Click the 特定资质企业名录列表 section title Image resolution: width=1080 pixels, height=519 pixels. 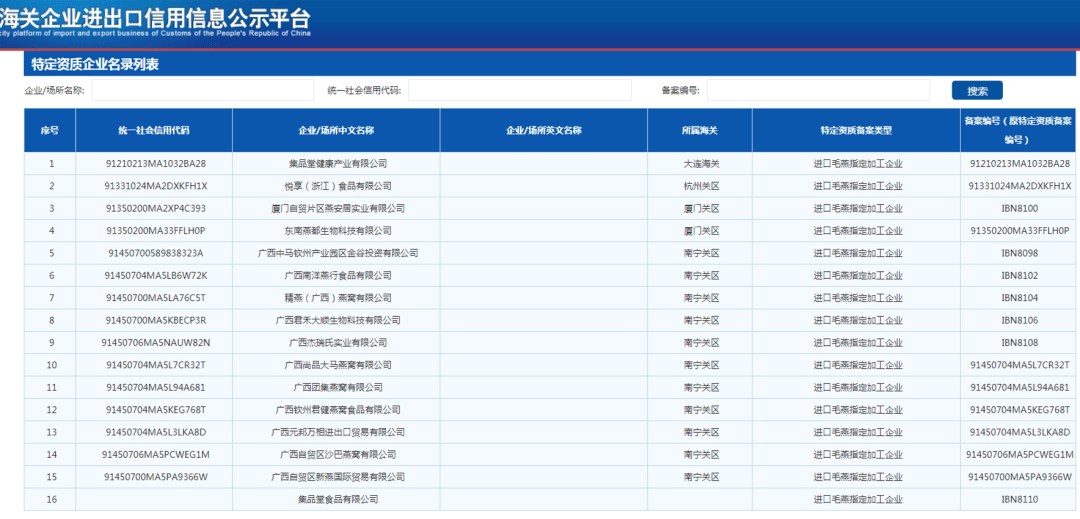click(x=95, y=65)
